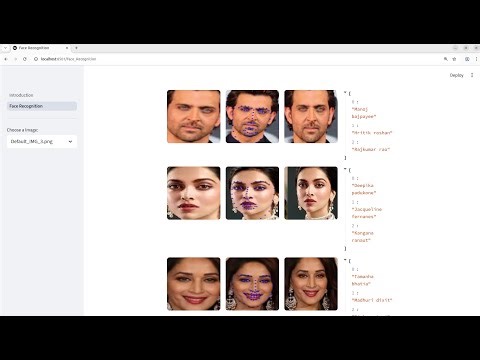Close the Face Recognition browser tab

click(67, 48)
